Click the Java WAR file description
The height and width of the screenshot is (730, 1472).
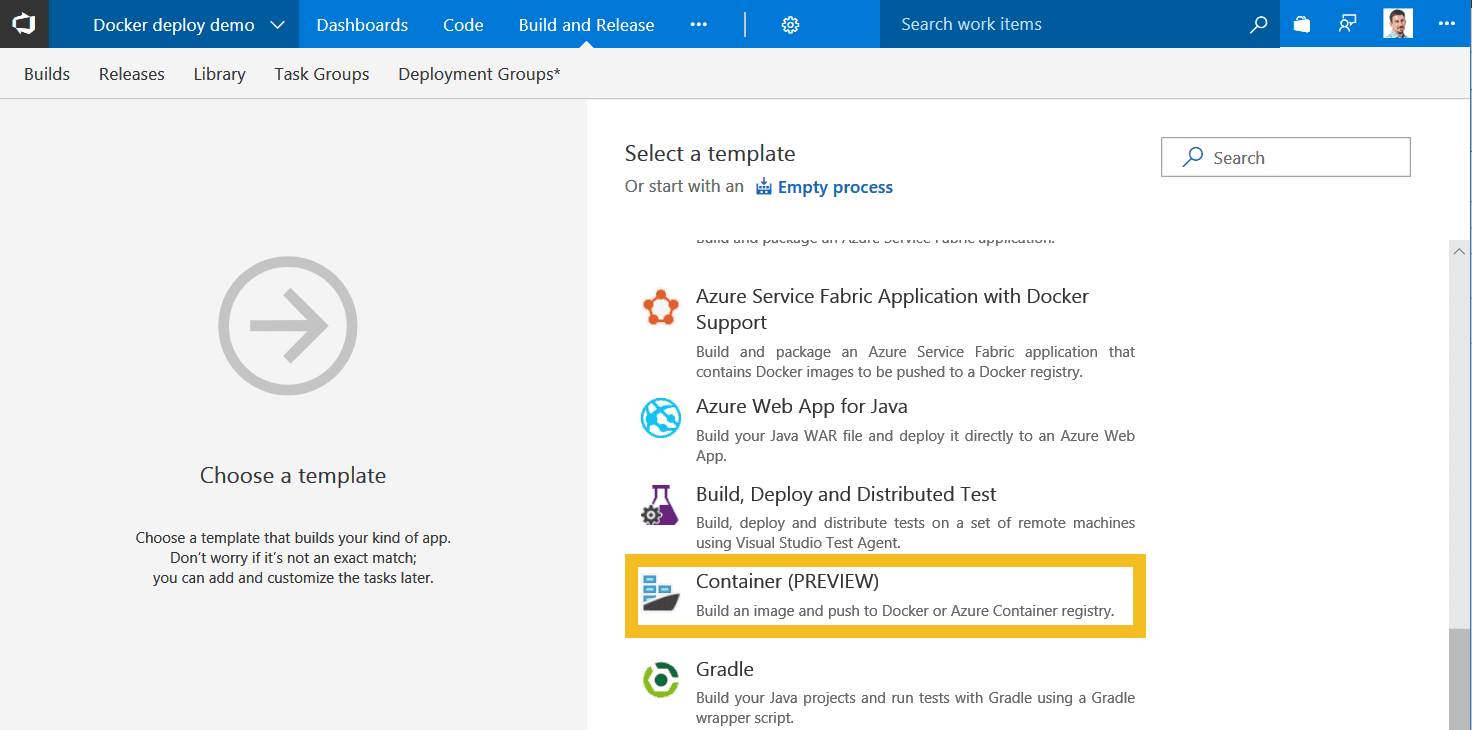click(915, 445)
